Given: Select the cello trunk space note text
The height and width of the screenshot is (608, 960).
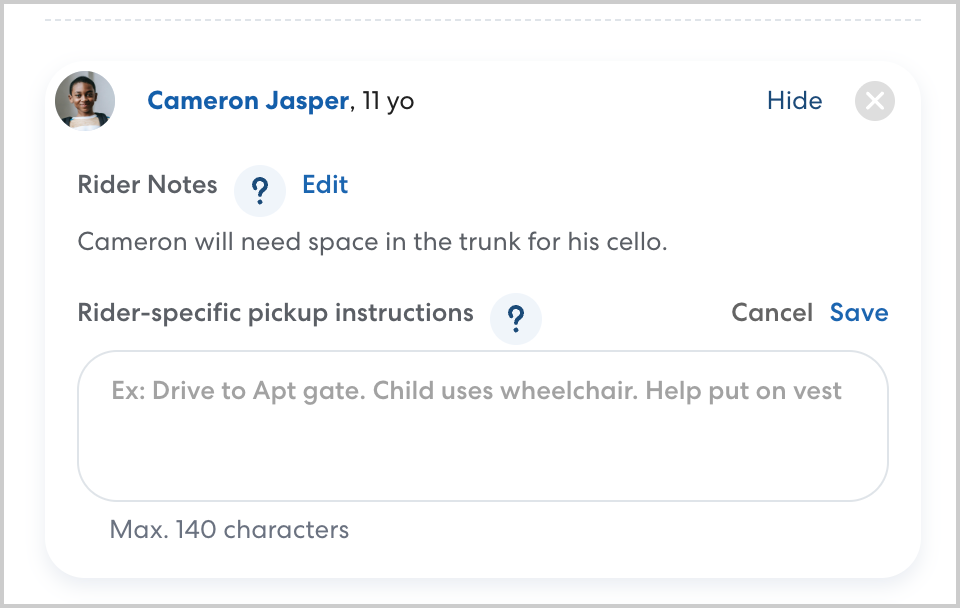Looking at the screenshot, I should [x=372, y=242].
